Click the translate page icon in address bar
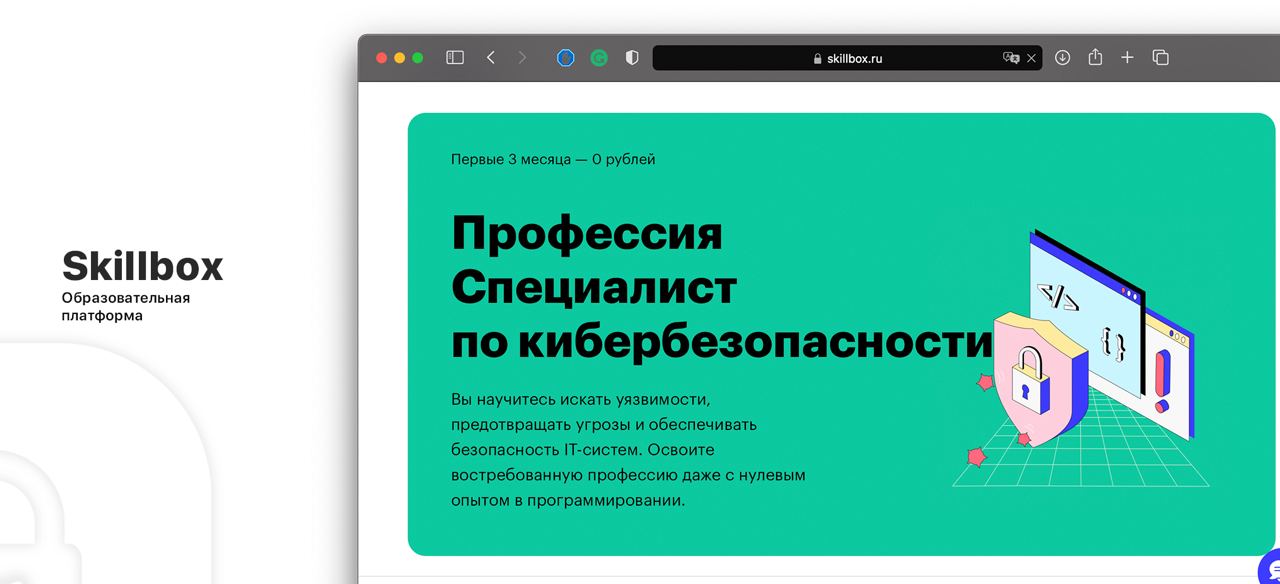Image resolution: width=1280 pixels, height=584 pixels. (1011, 58)
